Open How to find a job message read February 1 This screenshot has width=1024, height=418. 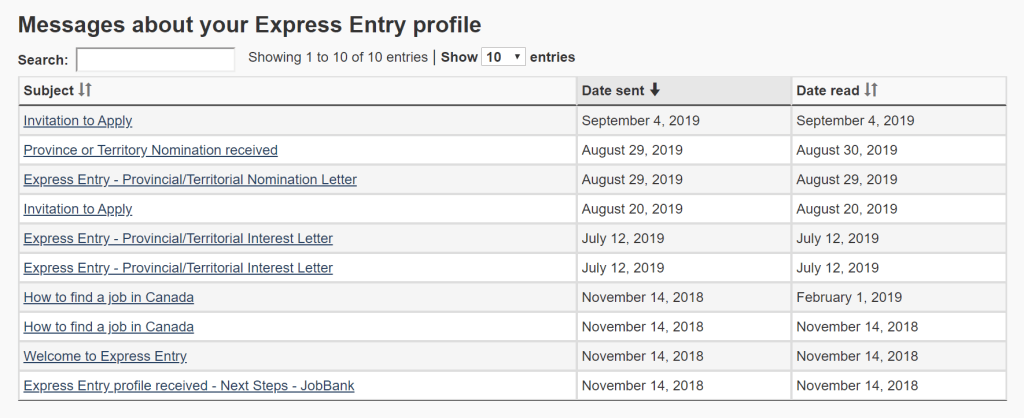(108, 297)
